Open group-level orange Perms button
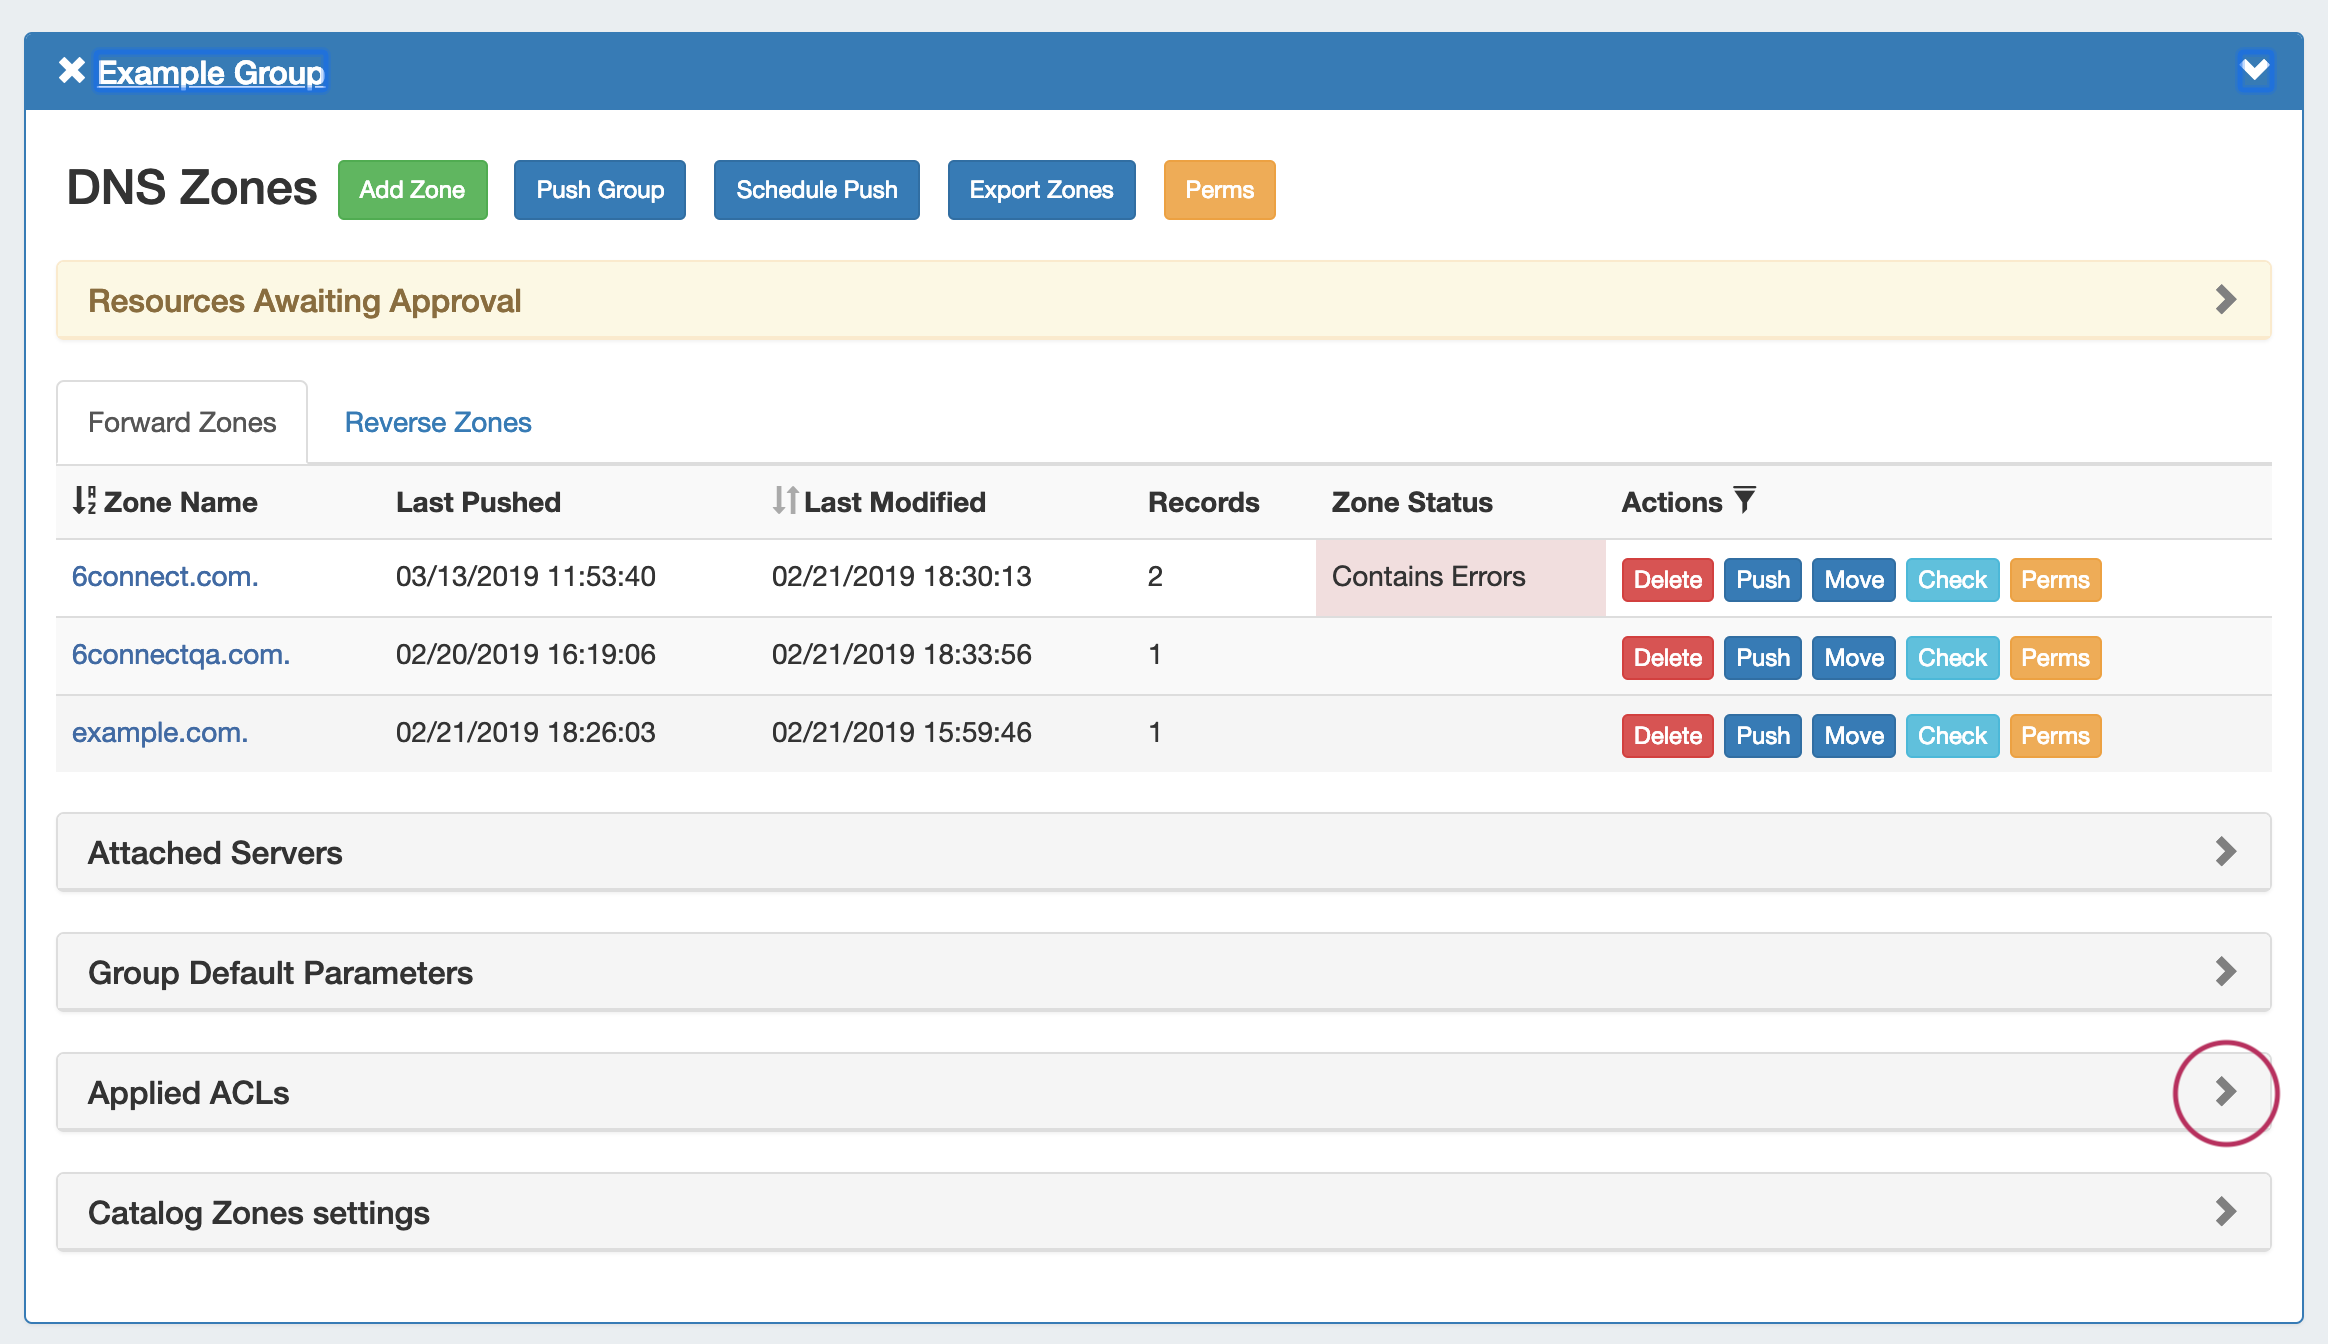The image size is (2328, 1344). click(x=1219, y=190)
